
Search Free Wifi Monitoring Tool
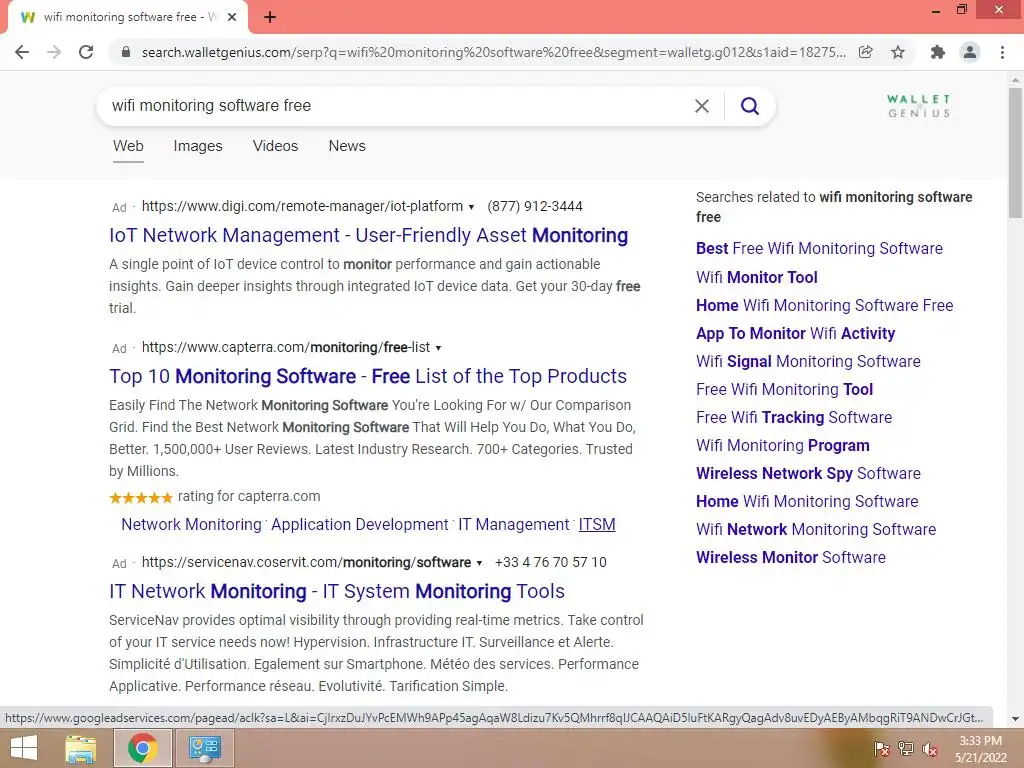[x=784, y=390]
